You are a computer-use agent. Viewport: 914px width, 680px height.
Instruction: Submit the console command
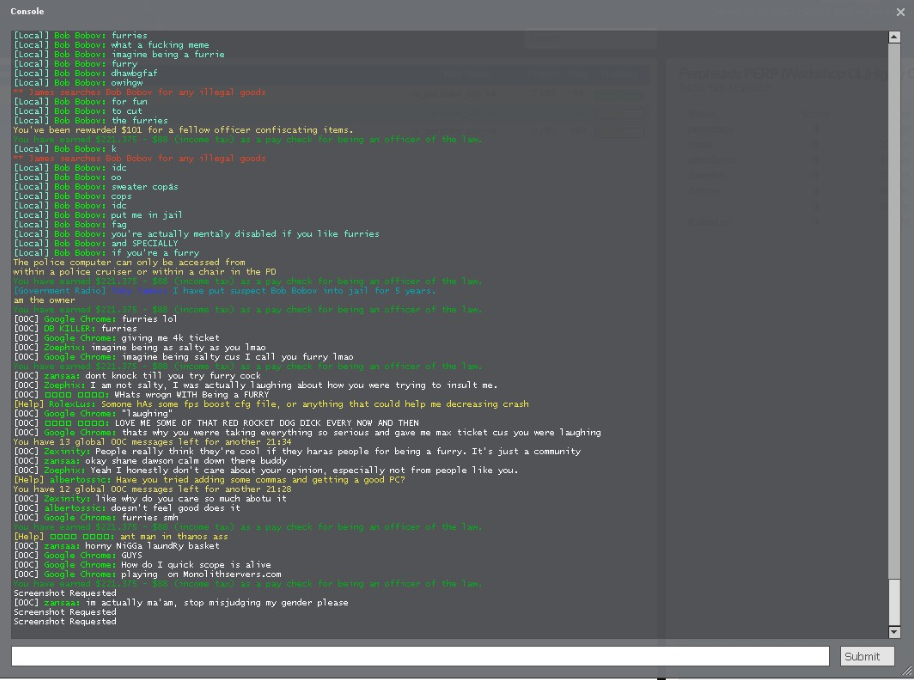867,656
